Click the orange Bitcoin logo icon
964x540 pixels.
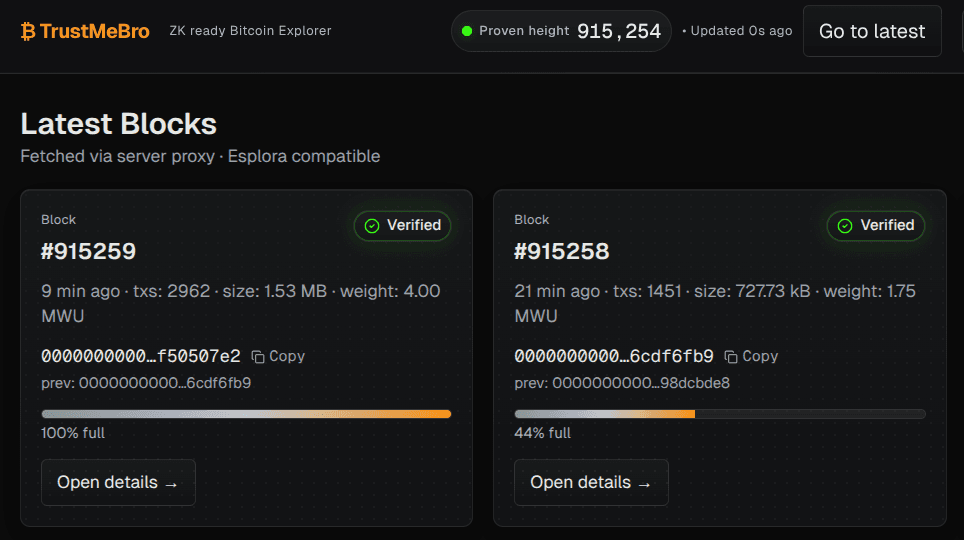click(28, 31)
